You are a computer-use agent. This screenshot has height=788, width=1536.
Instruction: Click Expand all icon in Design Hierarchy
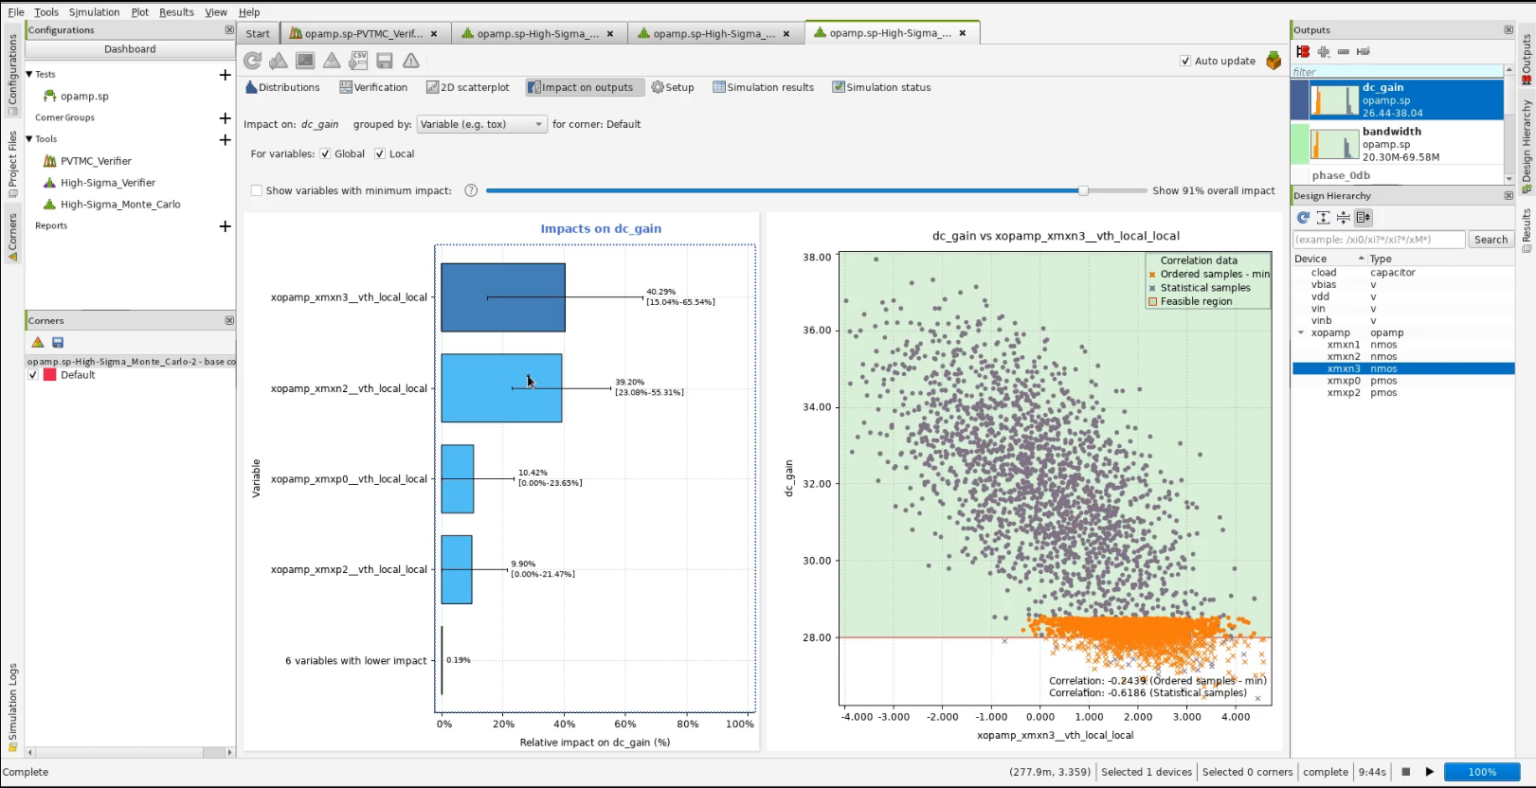point(1323,217)
